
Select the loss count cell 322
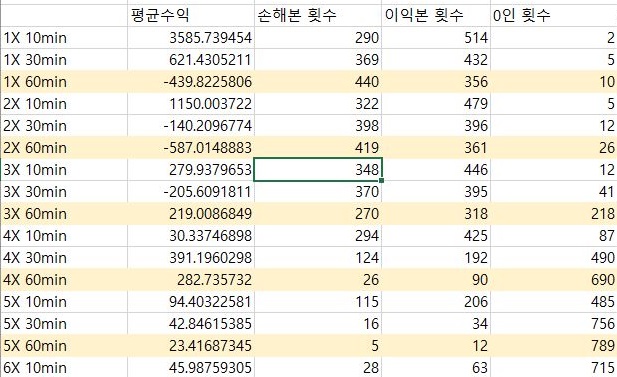tap(318, 104)
